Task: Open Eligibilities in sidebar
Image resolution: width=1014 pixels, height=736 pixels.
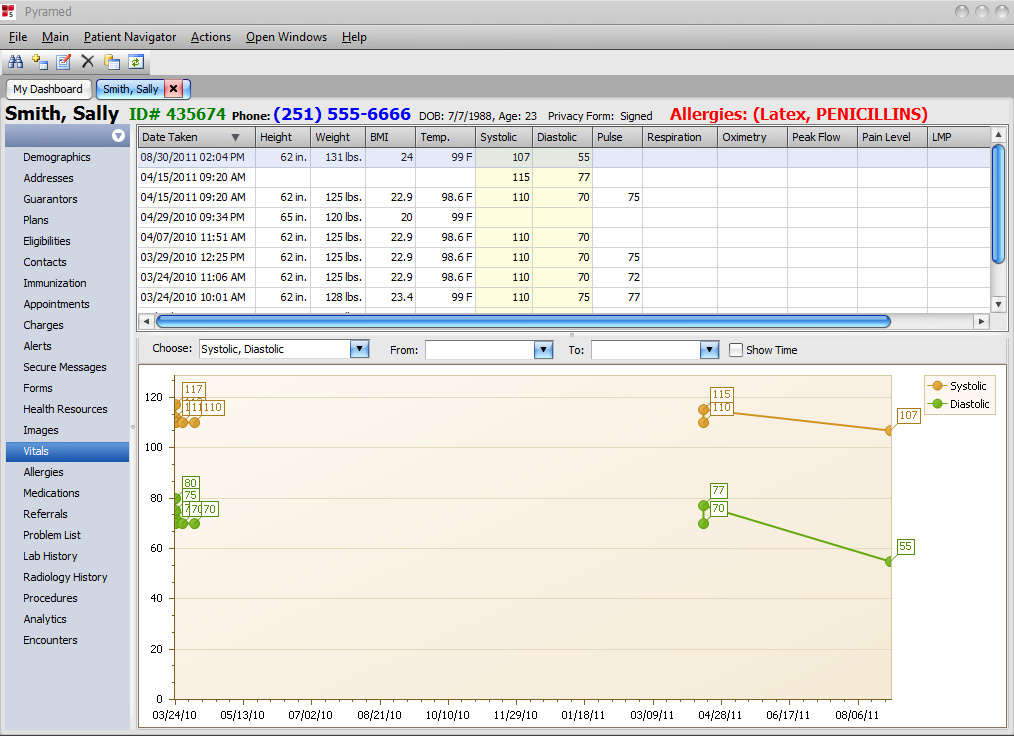Action: pyautogui.click(x=47, y=241)
